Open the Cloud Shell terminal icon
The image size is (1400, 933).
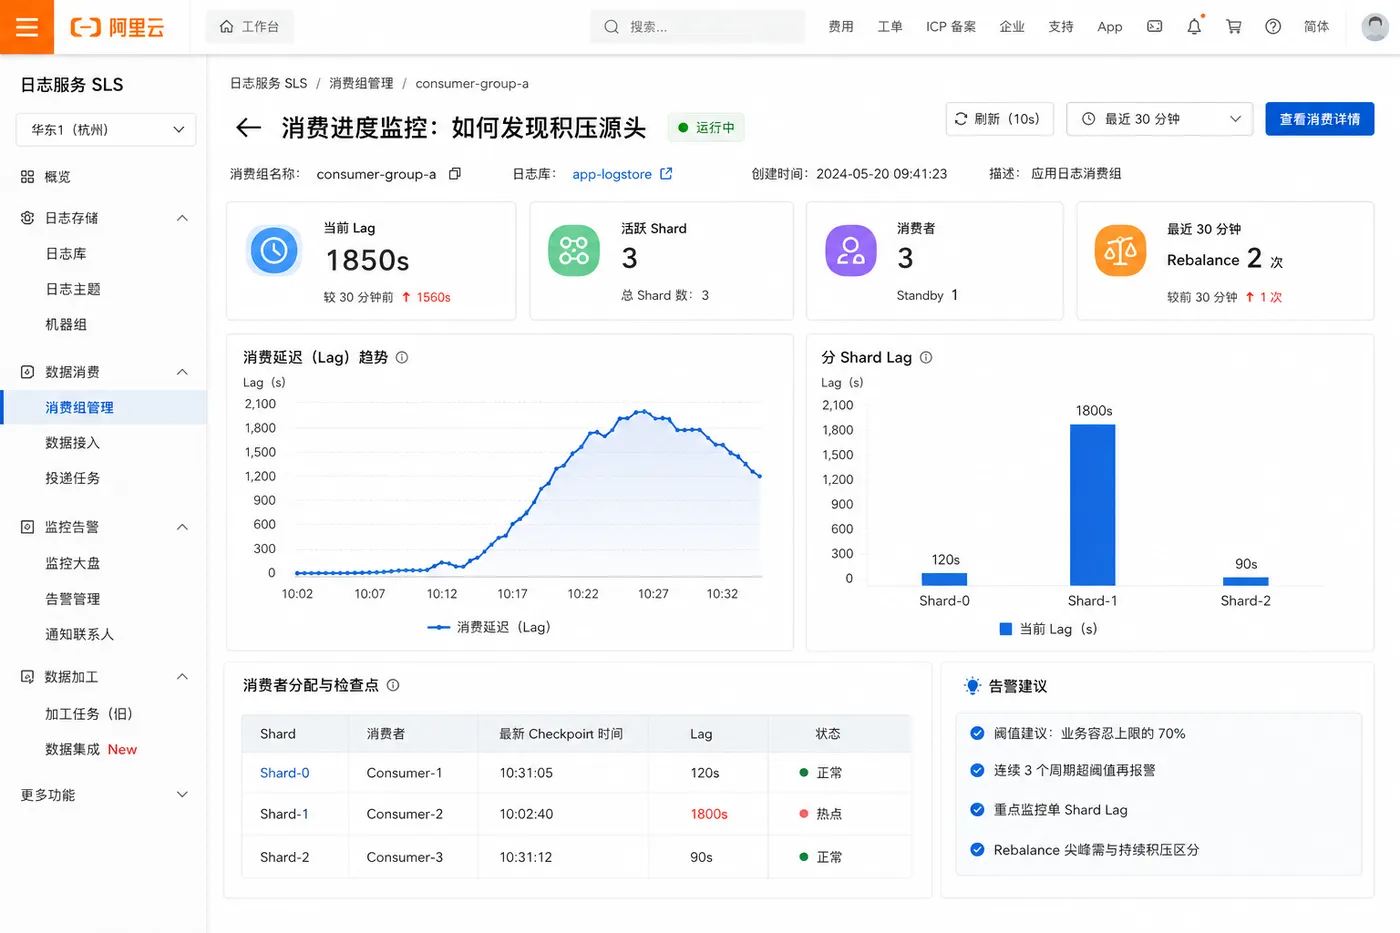coord(1154,27)
